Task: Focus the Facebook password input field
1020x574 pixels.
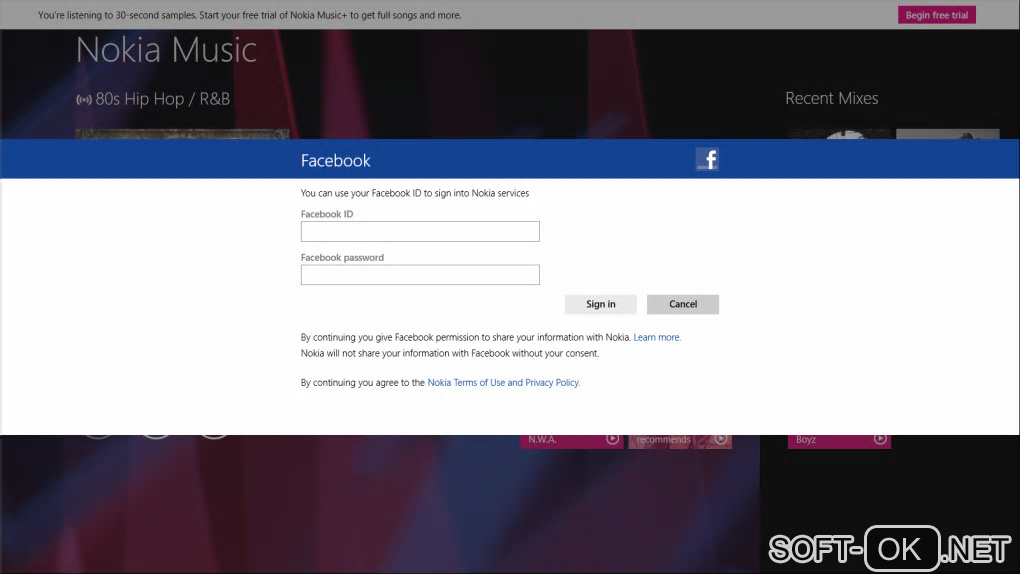Action: click(420, 275)
